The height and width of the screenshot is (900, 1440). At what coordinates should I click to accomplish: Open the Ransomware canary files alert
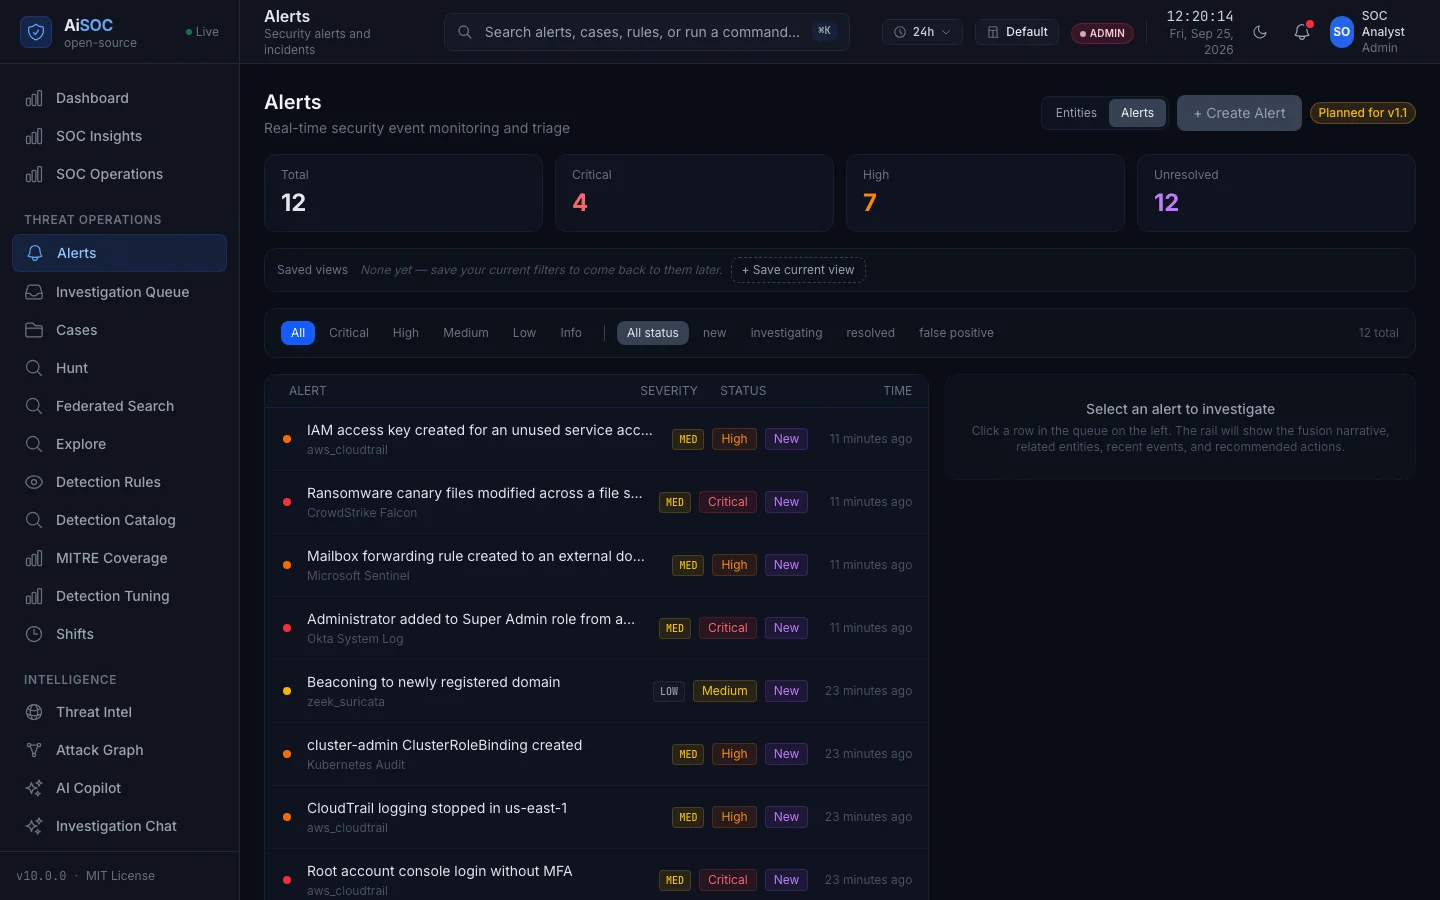tap(596, 502)
